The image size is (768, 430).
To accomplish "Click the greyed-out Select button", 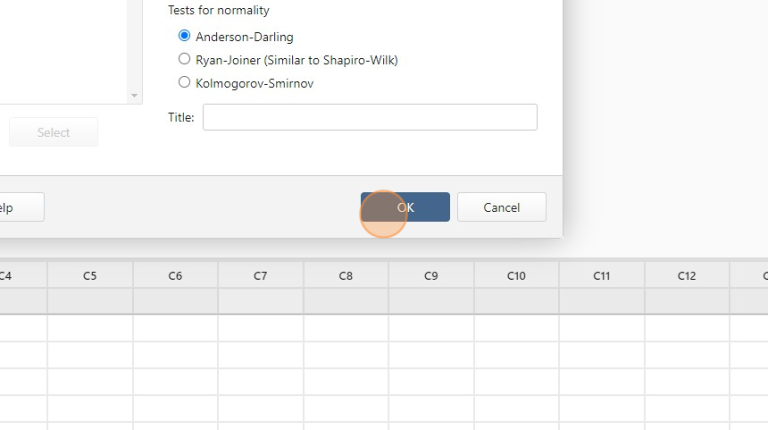I will point(54,132).
